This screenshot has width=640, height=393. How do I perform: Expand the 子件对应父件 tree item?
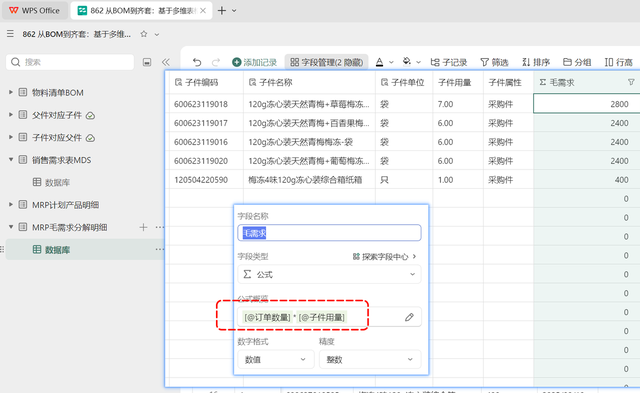tap(11, 137)
